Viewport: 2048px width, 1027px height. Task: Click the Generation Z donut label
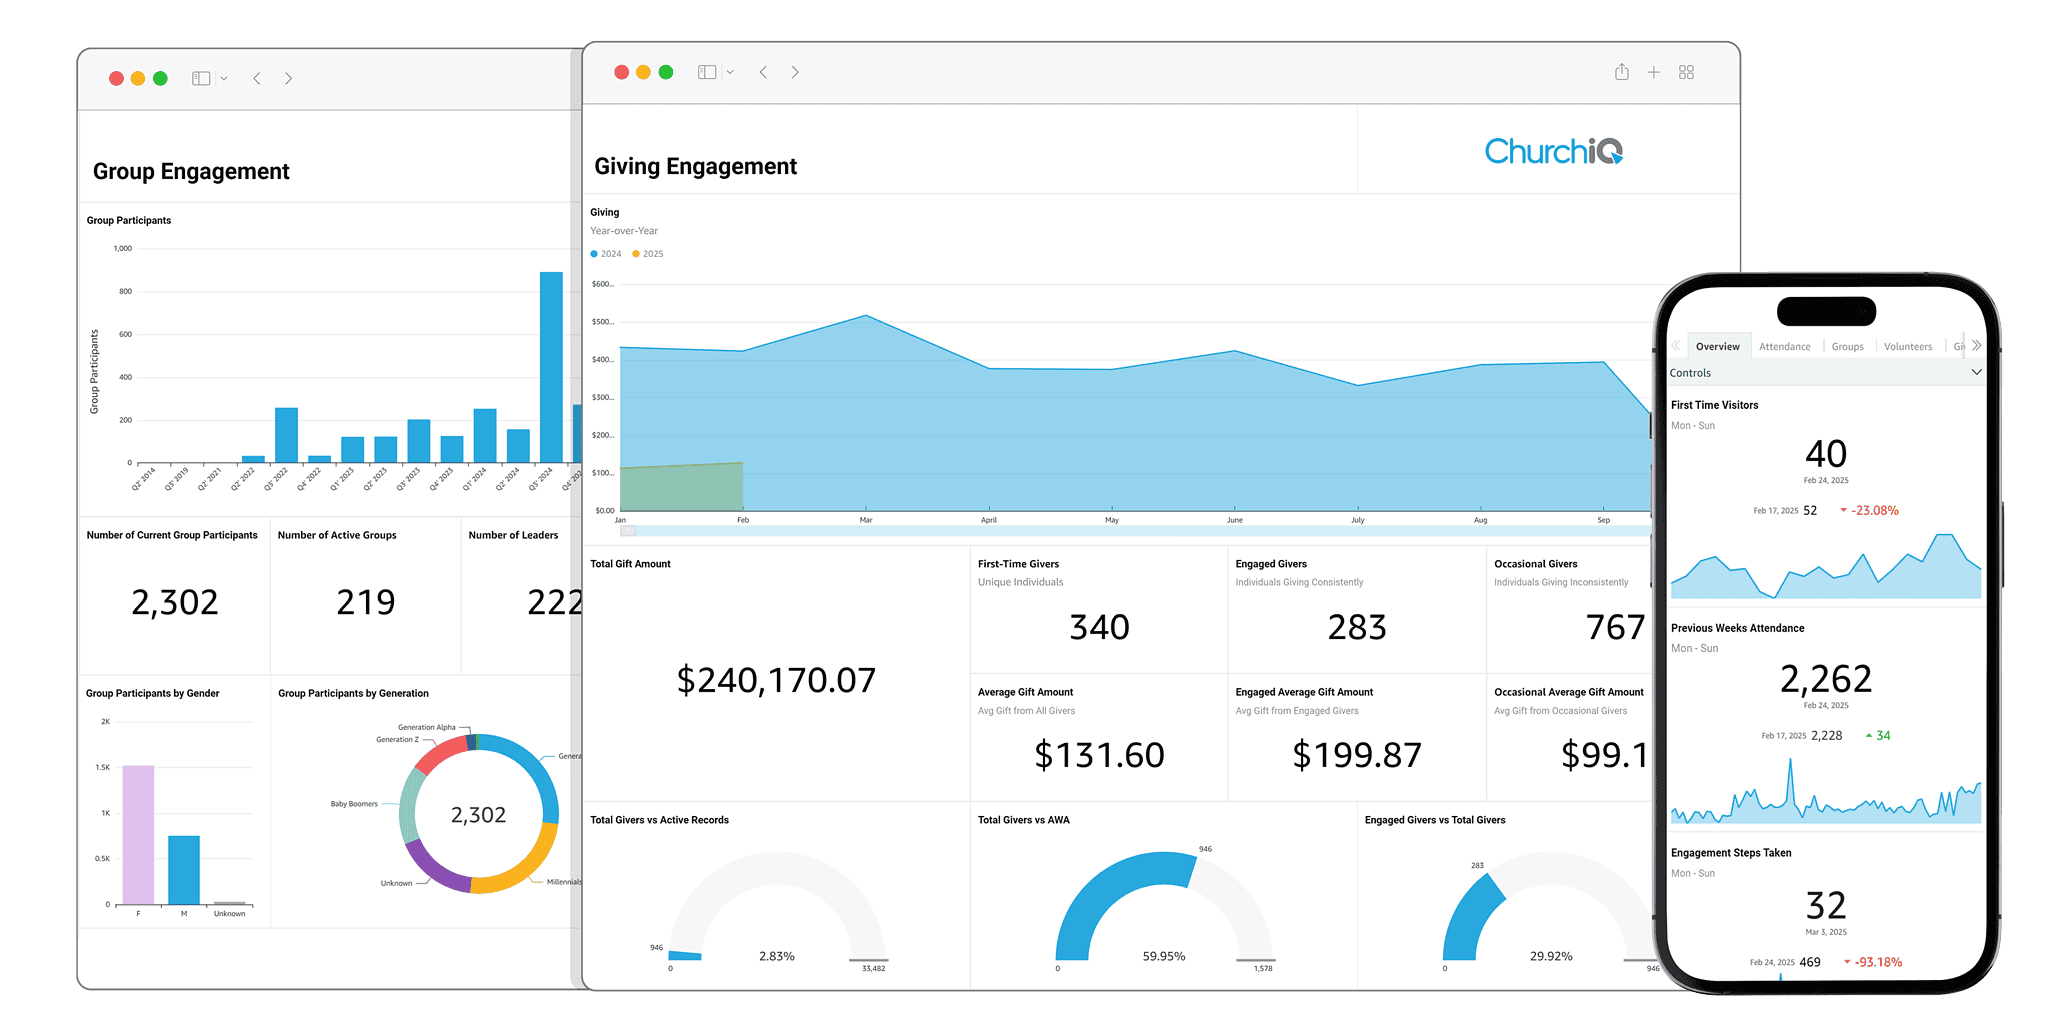[397, 740]
